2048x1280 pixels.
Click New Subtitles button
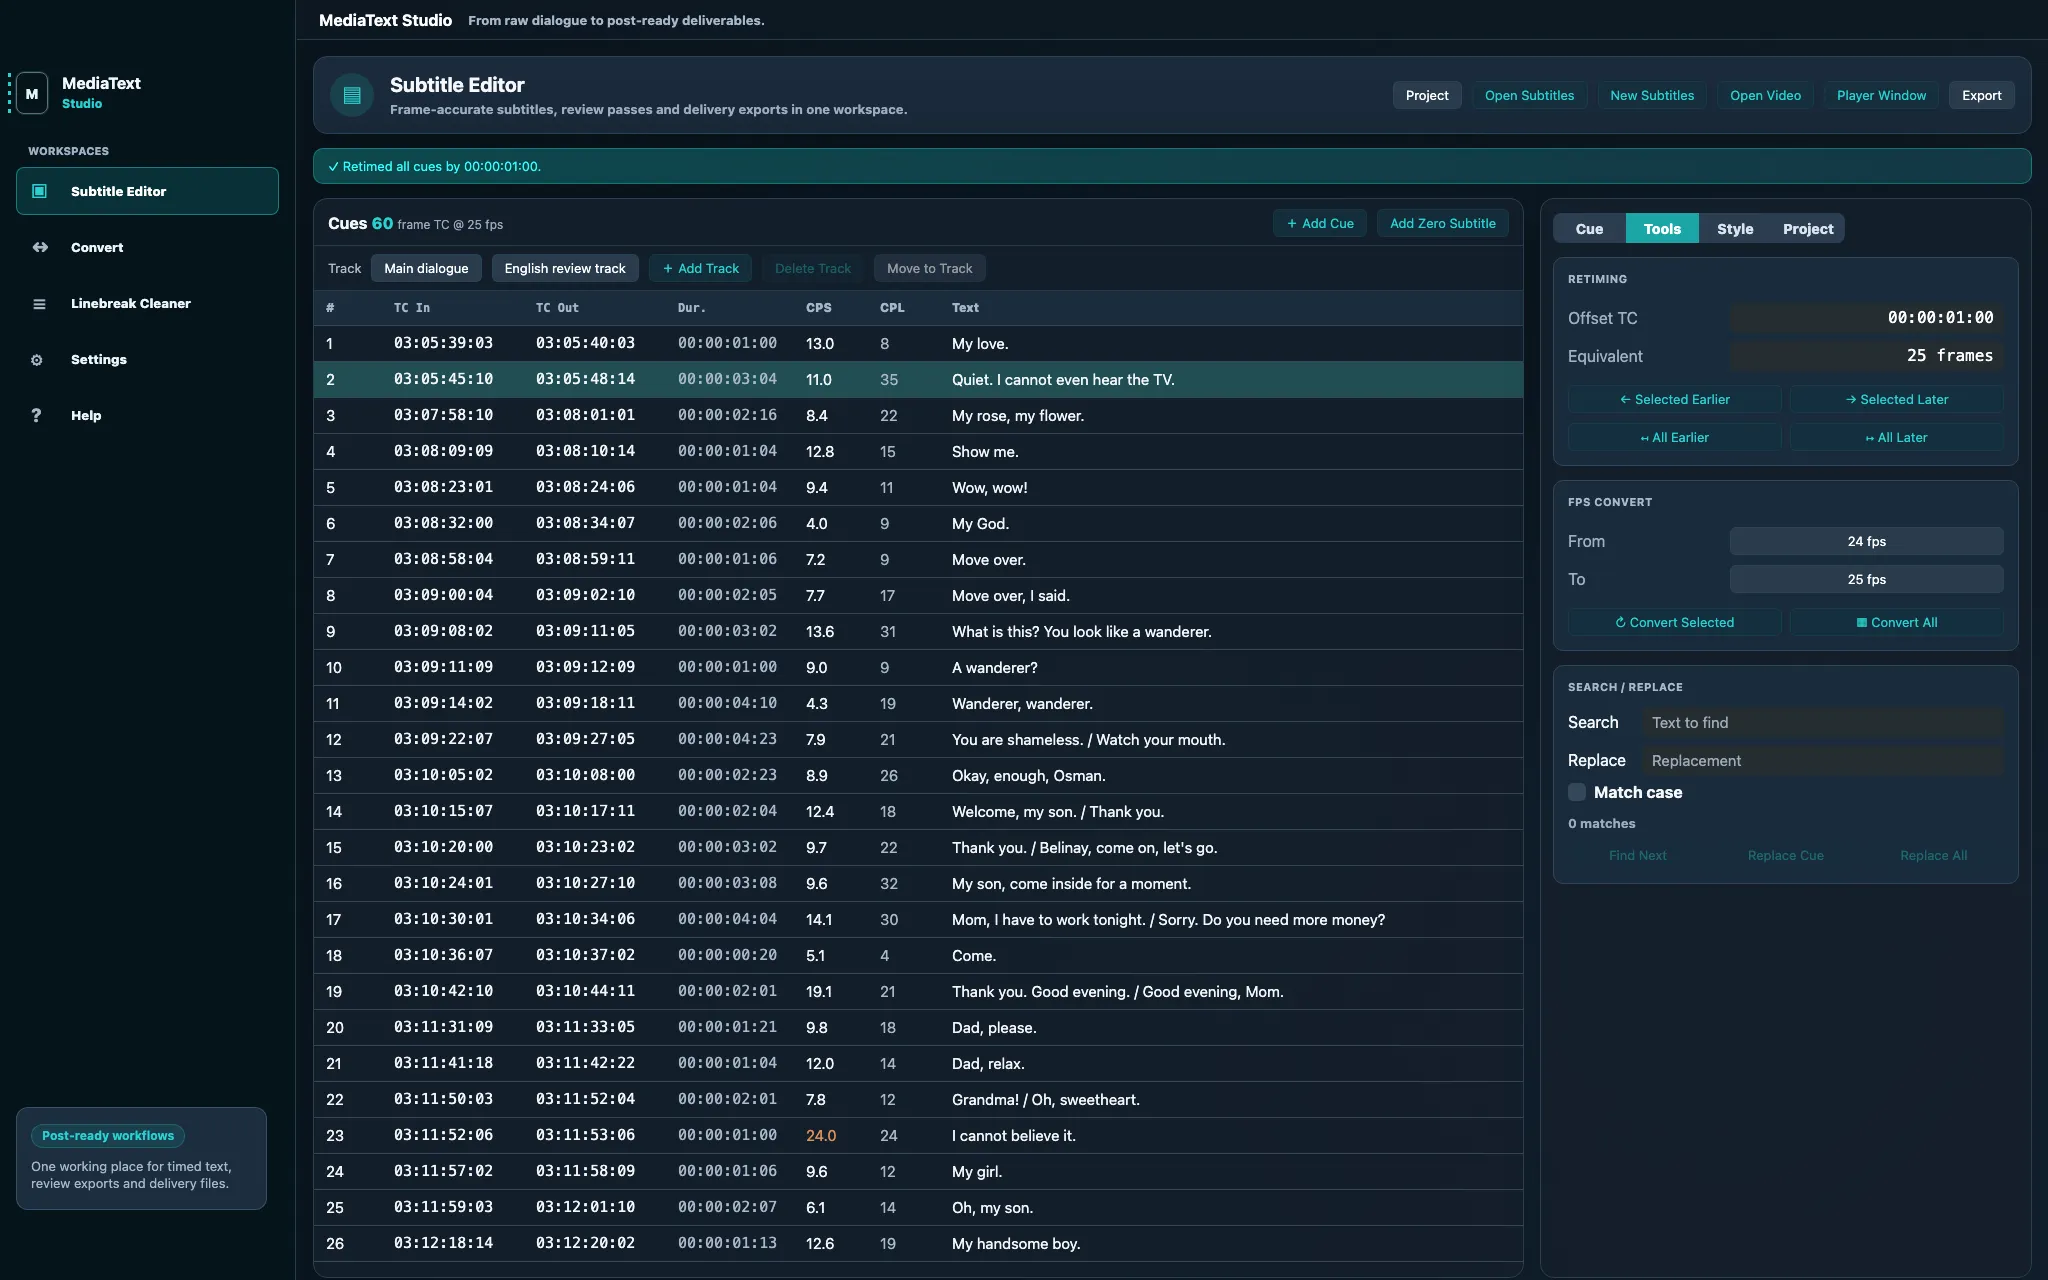[1652, 95]
